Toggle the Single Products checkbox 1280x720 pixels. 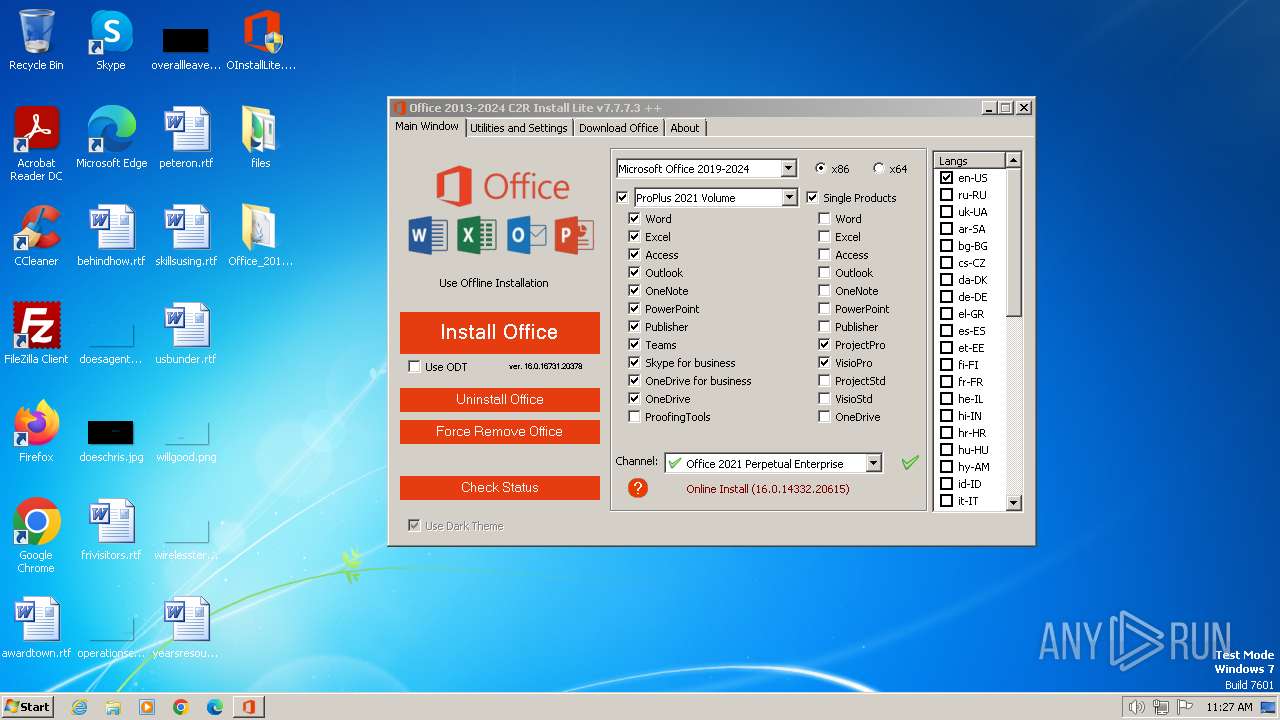point(812,197)
